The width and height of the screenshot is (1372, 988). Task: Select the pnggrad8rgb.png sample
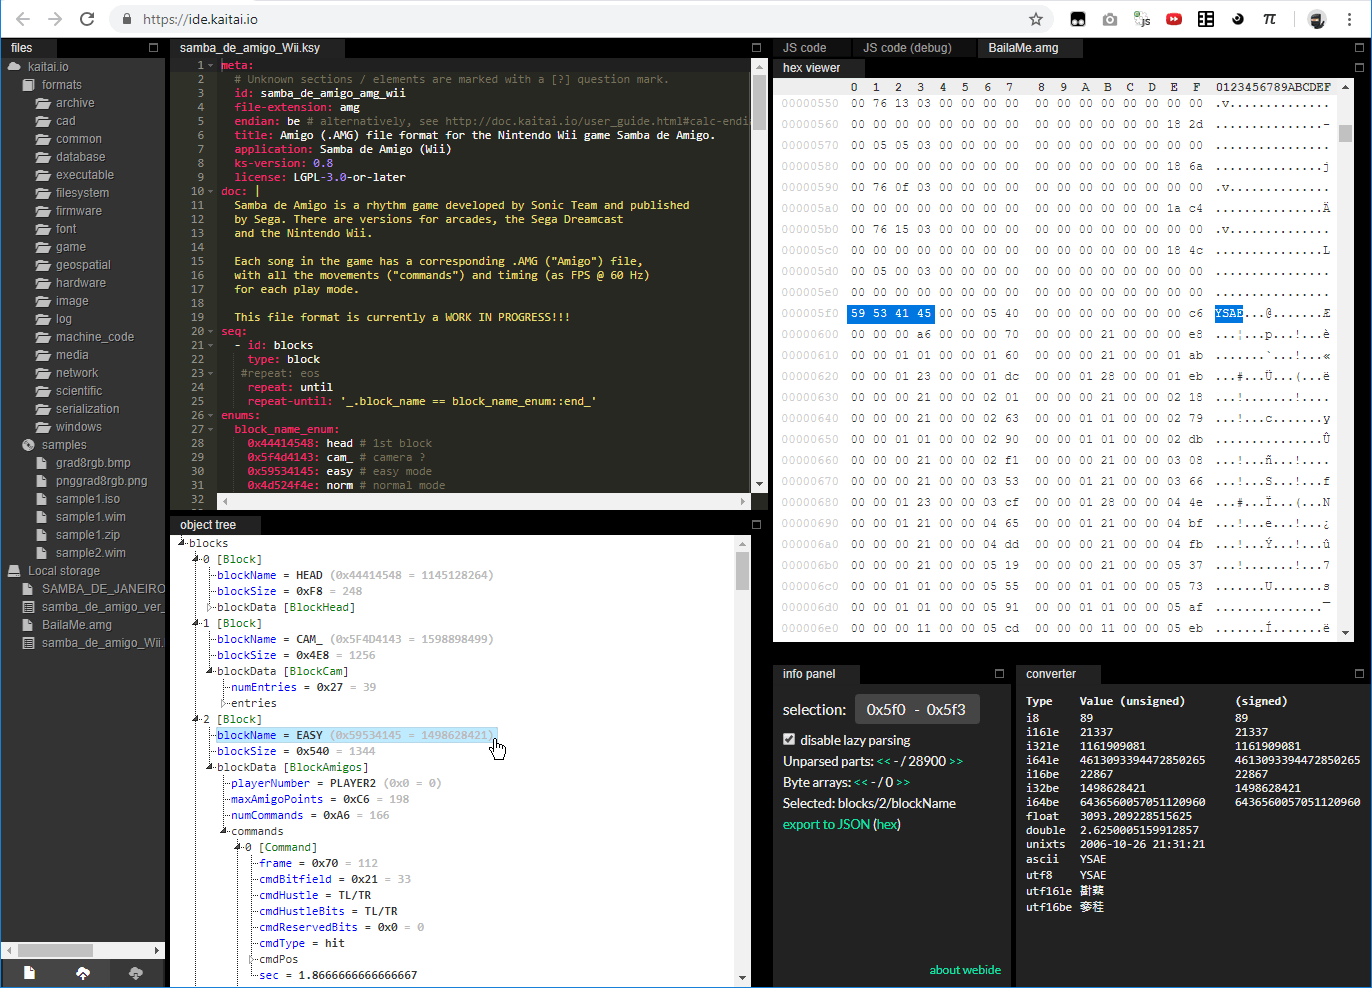[102, 481]
